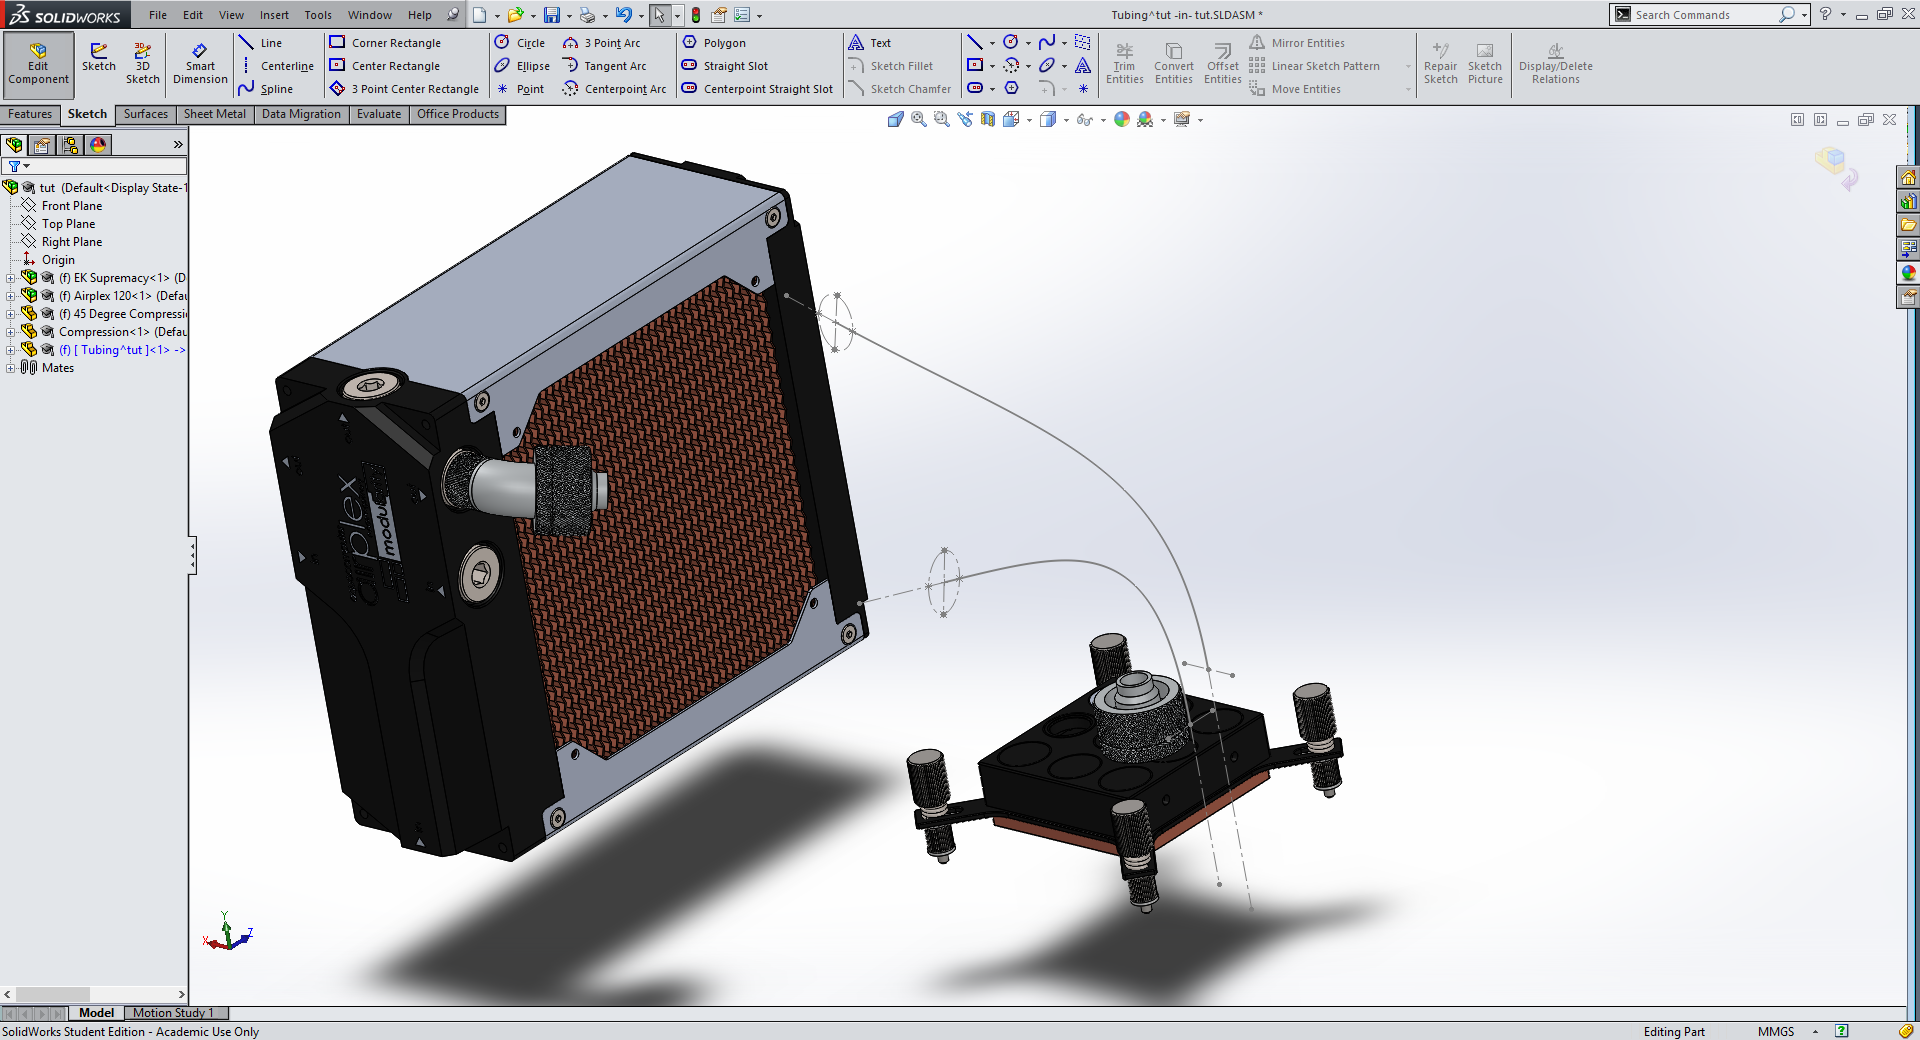This screenshot has width=1920, height=1040.
Task: Open the ConfigurationManager panel tab
Action: pos(70,145)
